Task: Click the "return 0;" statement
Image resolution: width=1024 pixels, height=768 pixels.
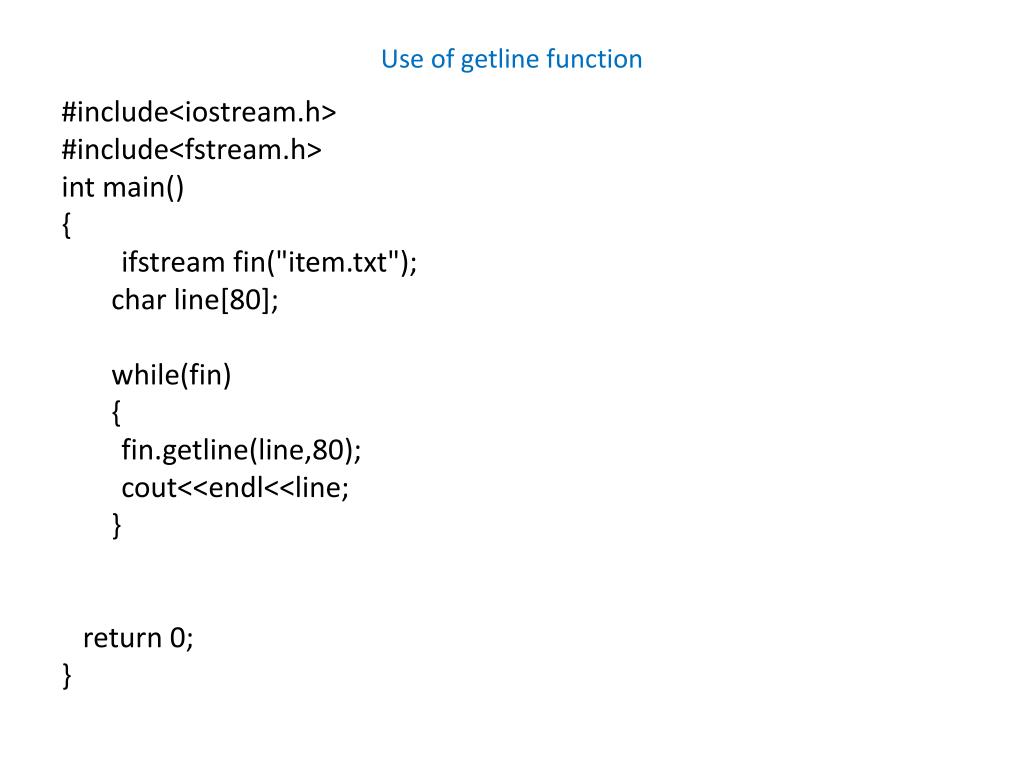Action: pyautogui.click(x=138, y=638)
